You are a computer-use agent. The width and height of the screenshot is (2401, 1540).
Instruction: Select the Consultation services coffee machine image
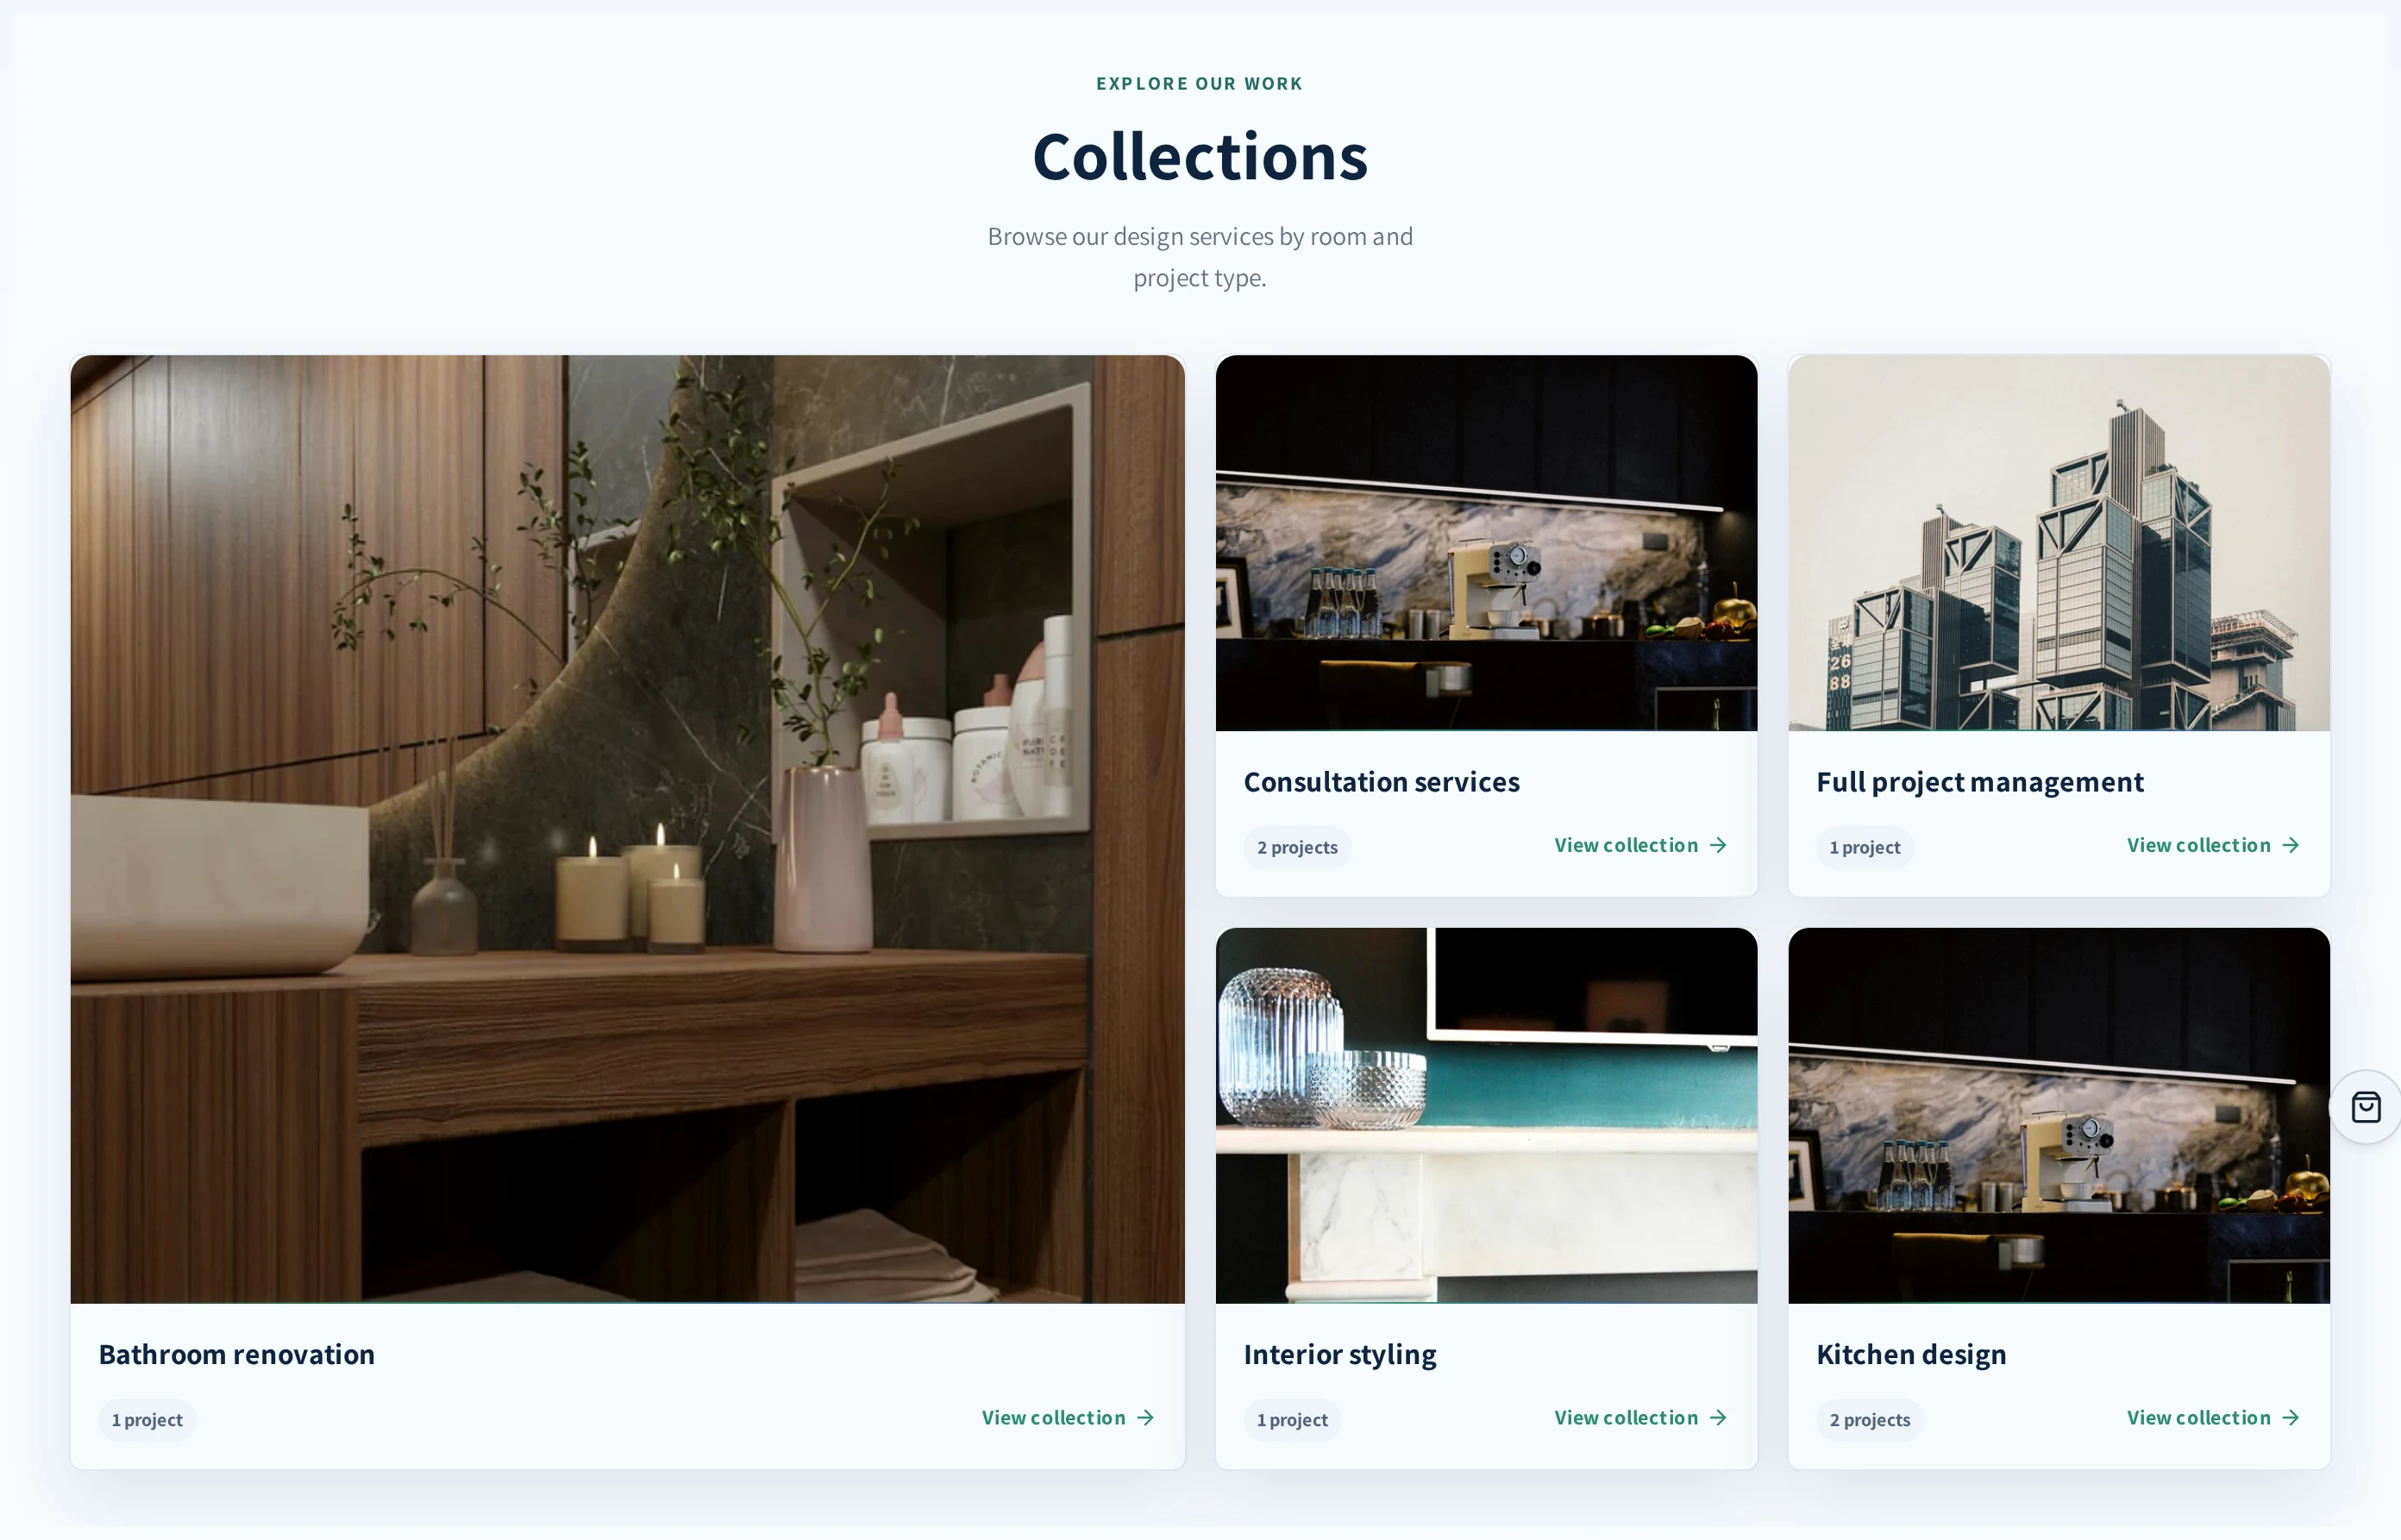pyautogui.click(x=1486, y=543)
